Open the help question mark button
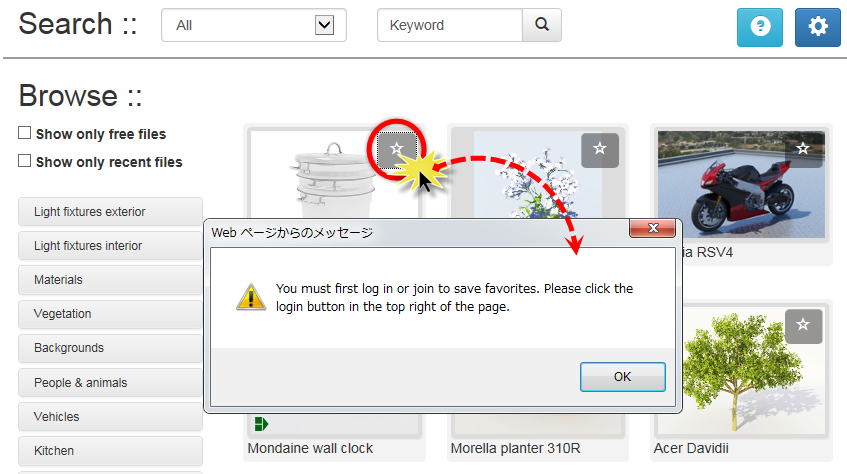The image size is (847, 474). pyautogui.click(x=759, y=27)
